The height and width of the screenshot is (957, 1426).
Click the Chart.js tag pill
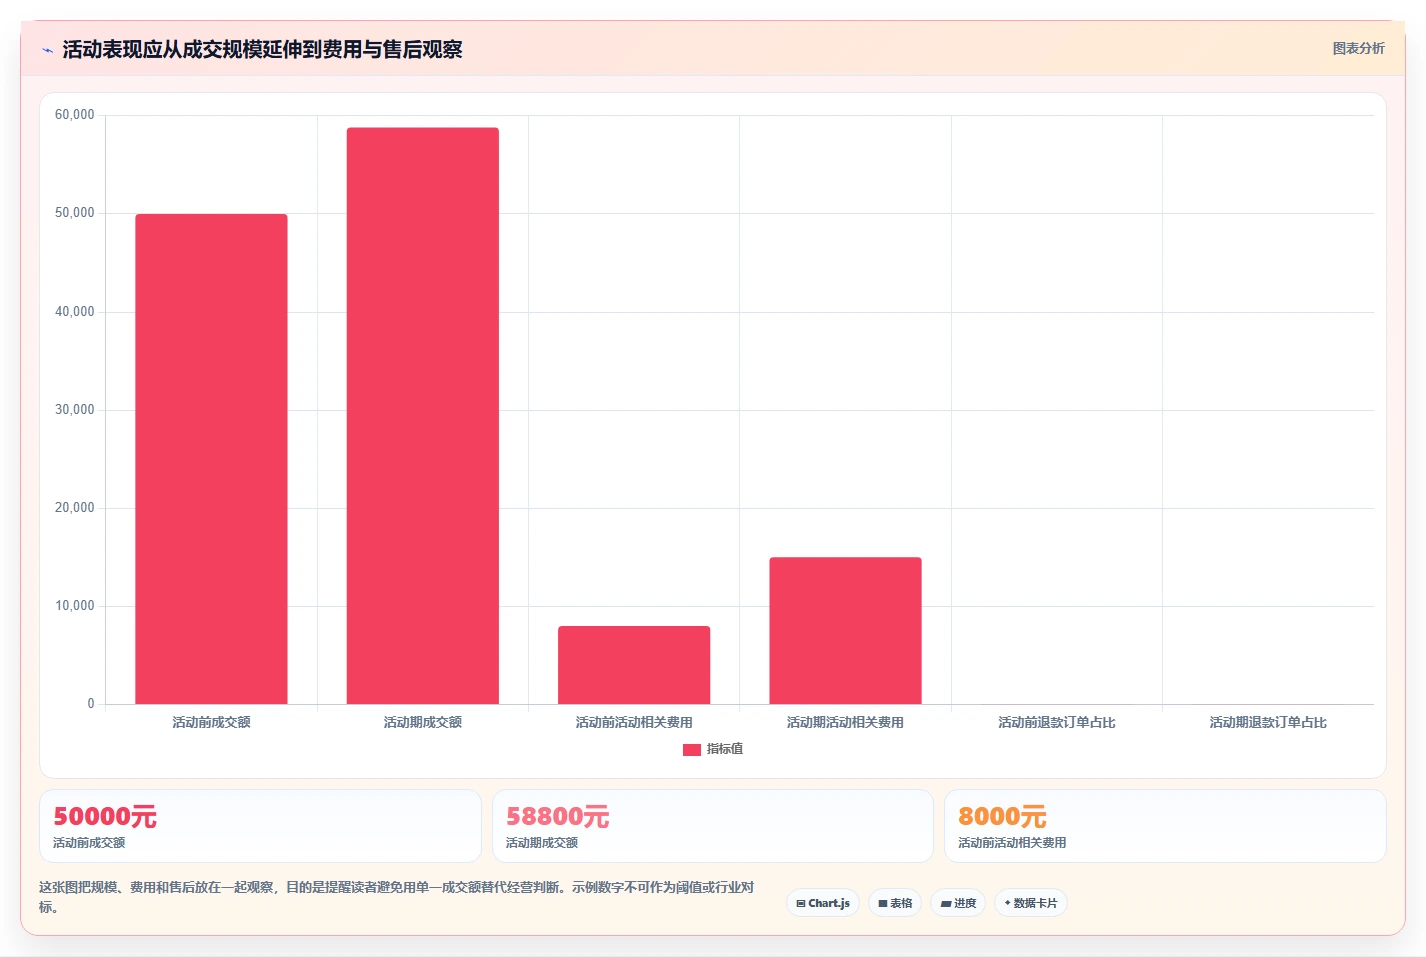coord(823,903)
